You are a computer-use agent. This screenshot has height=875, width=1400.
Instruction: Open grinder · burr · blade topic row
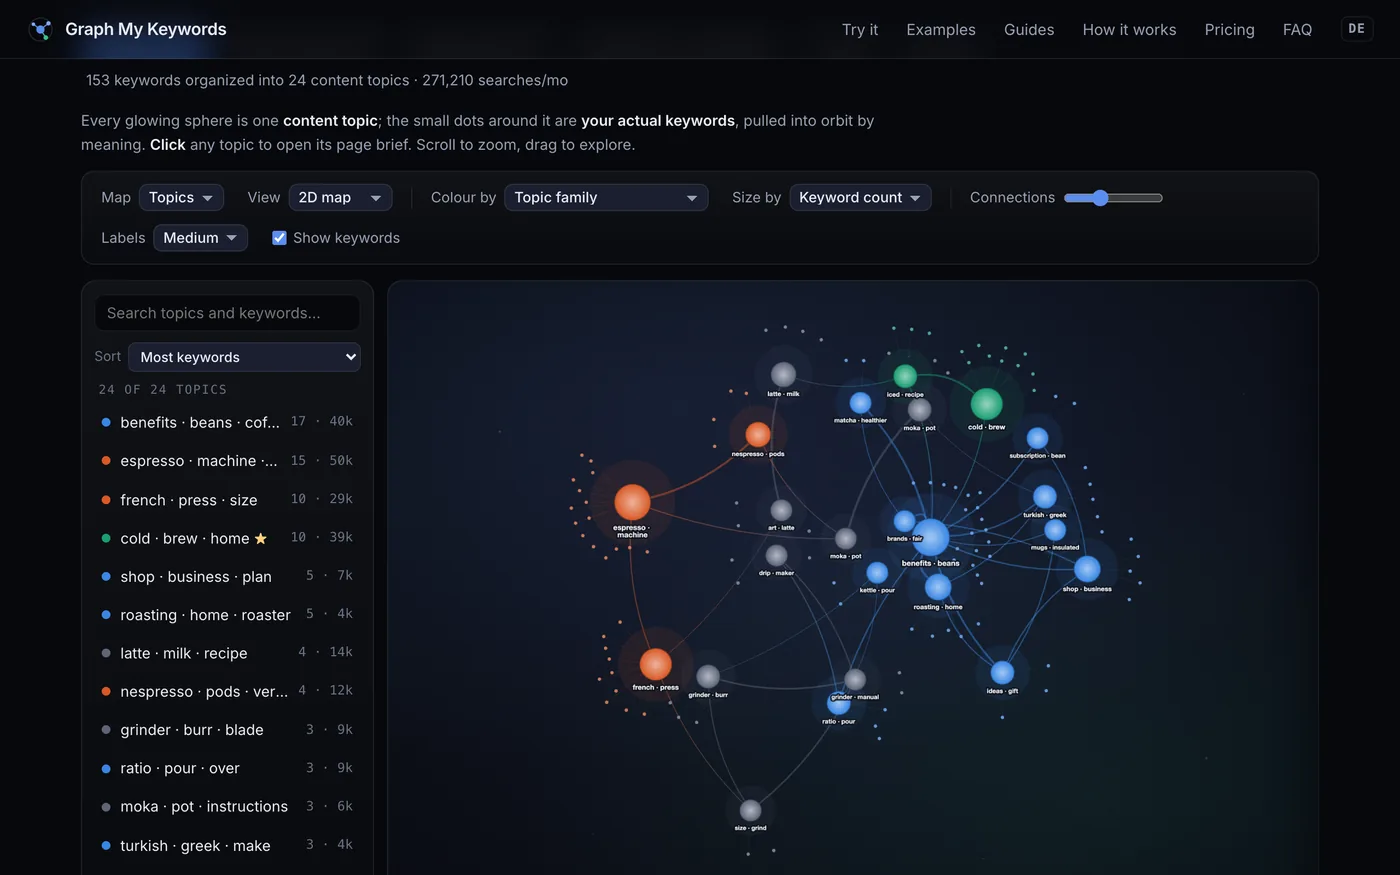pyautogui.click(x=227, y=730)
